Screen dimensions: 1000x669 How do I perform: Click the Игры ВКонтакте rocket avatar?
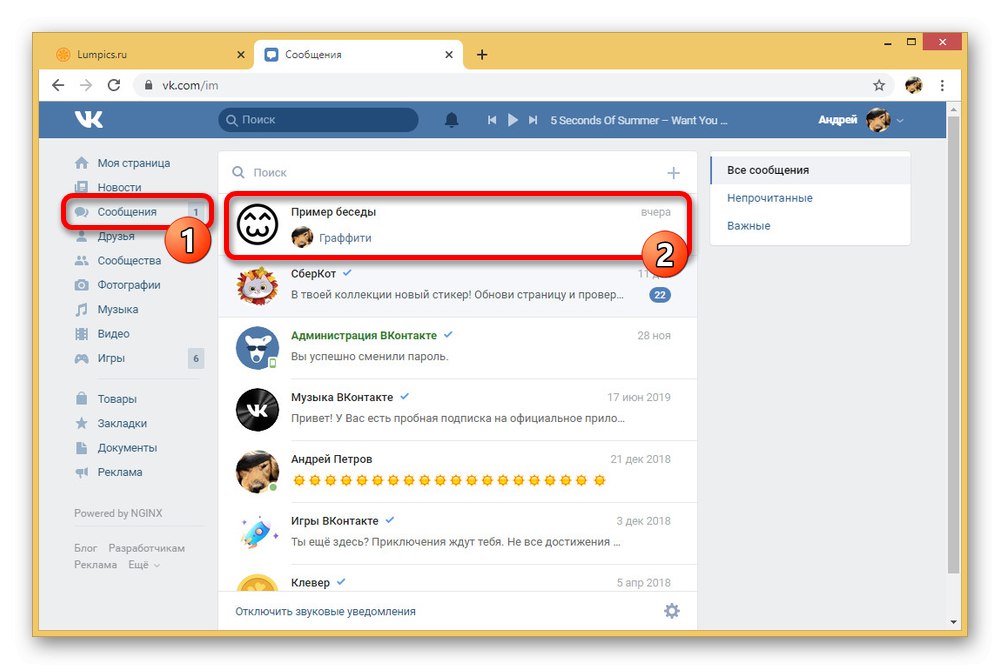pos(257,533)
